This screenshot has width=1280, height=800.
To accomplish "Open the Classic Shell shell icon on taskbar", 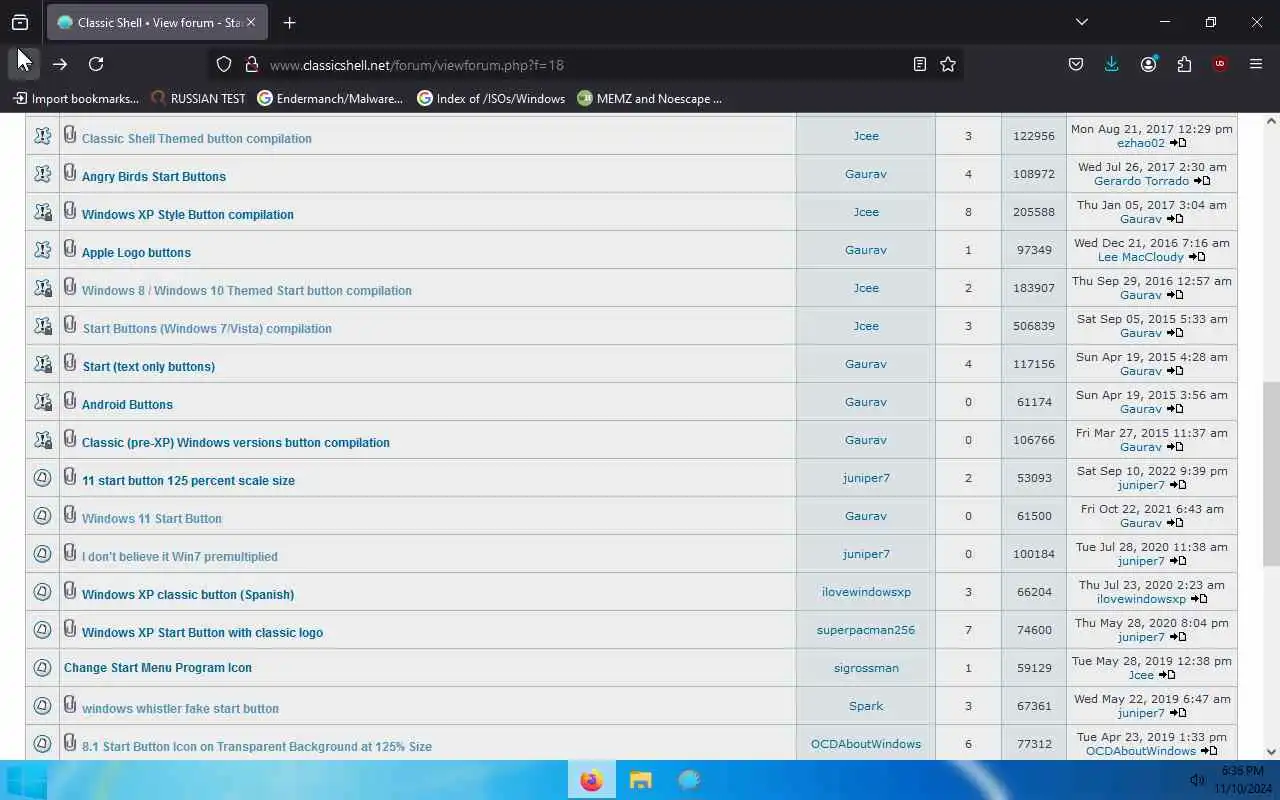I will pos(689,780).
